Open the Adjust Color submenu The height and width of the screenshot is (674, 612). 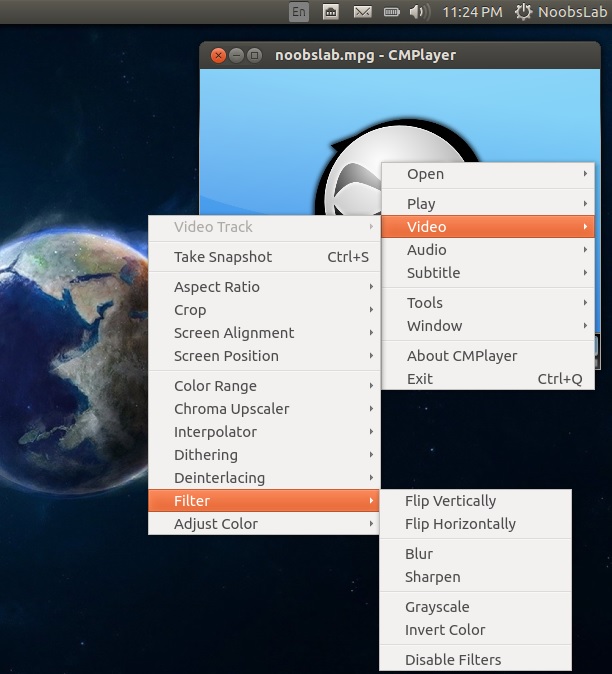tap(264, 524)
